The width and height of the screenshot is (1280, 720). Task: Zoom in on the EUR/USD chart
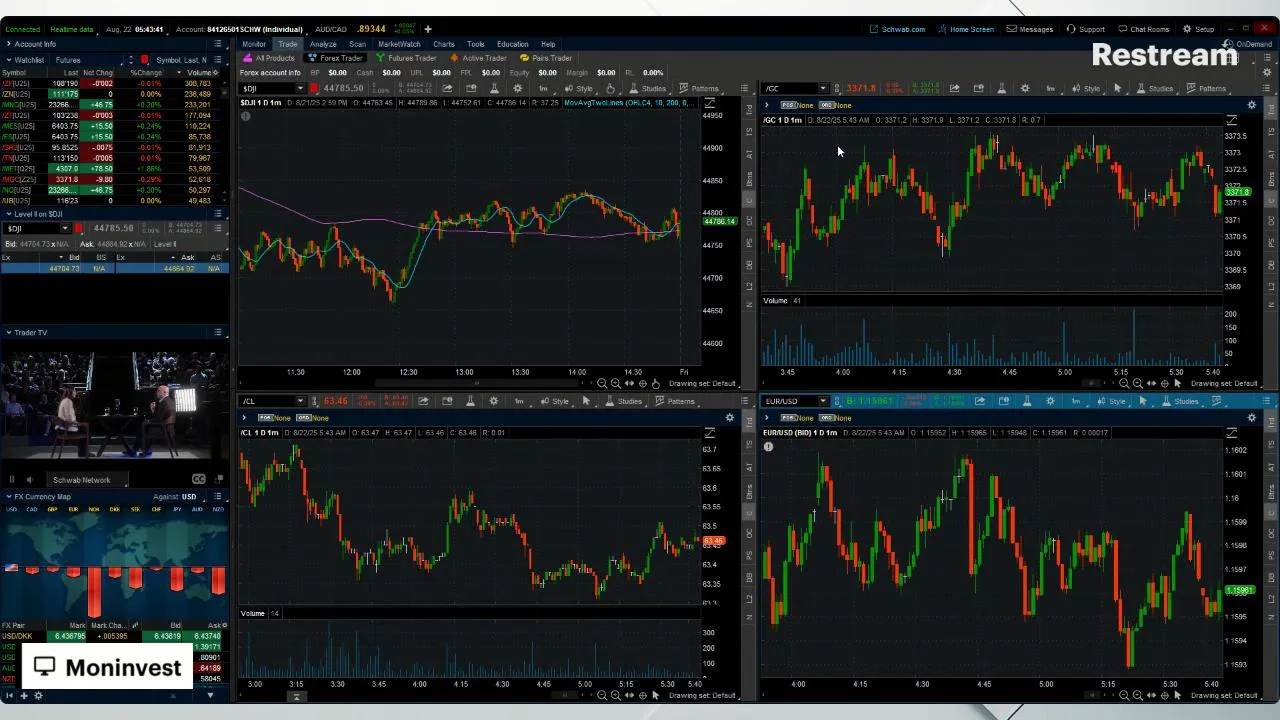(1138, 695)
